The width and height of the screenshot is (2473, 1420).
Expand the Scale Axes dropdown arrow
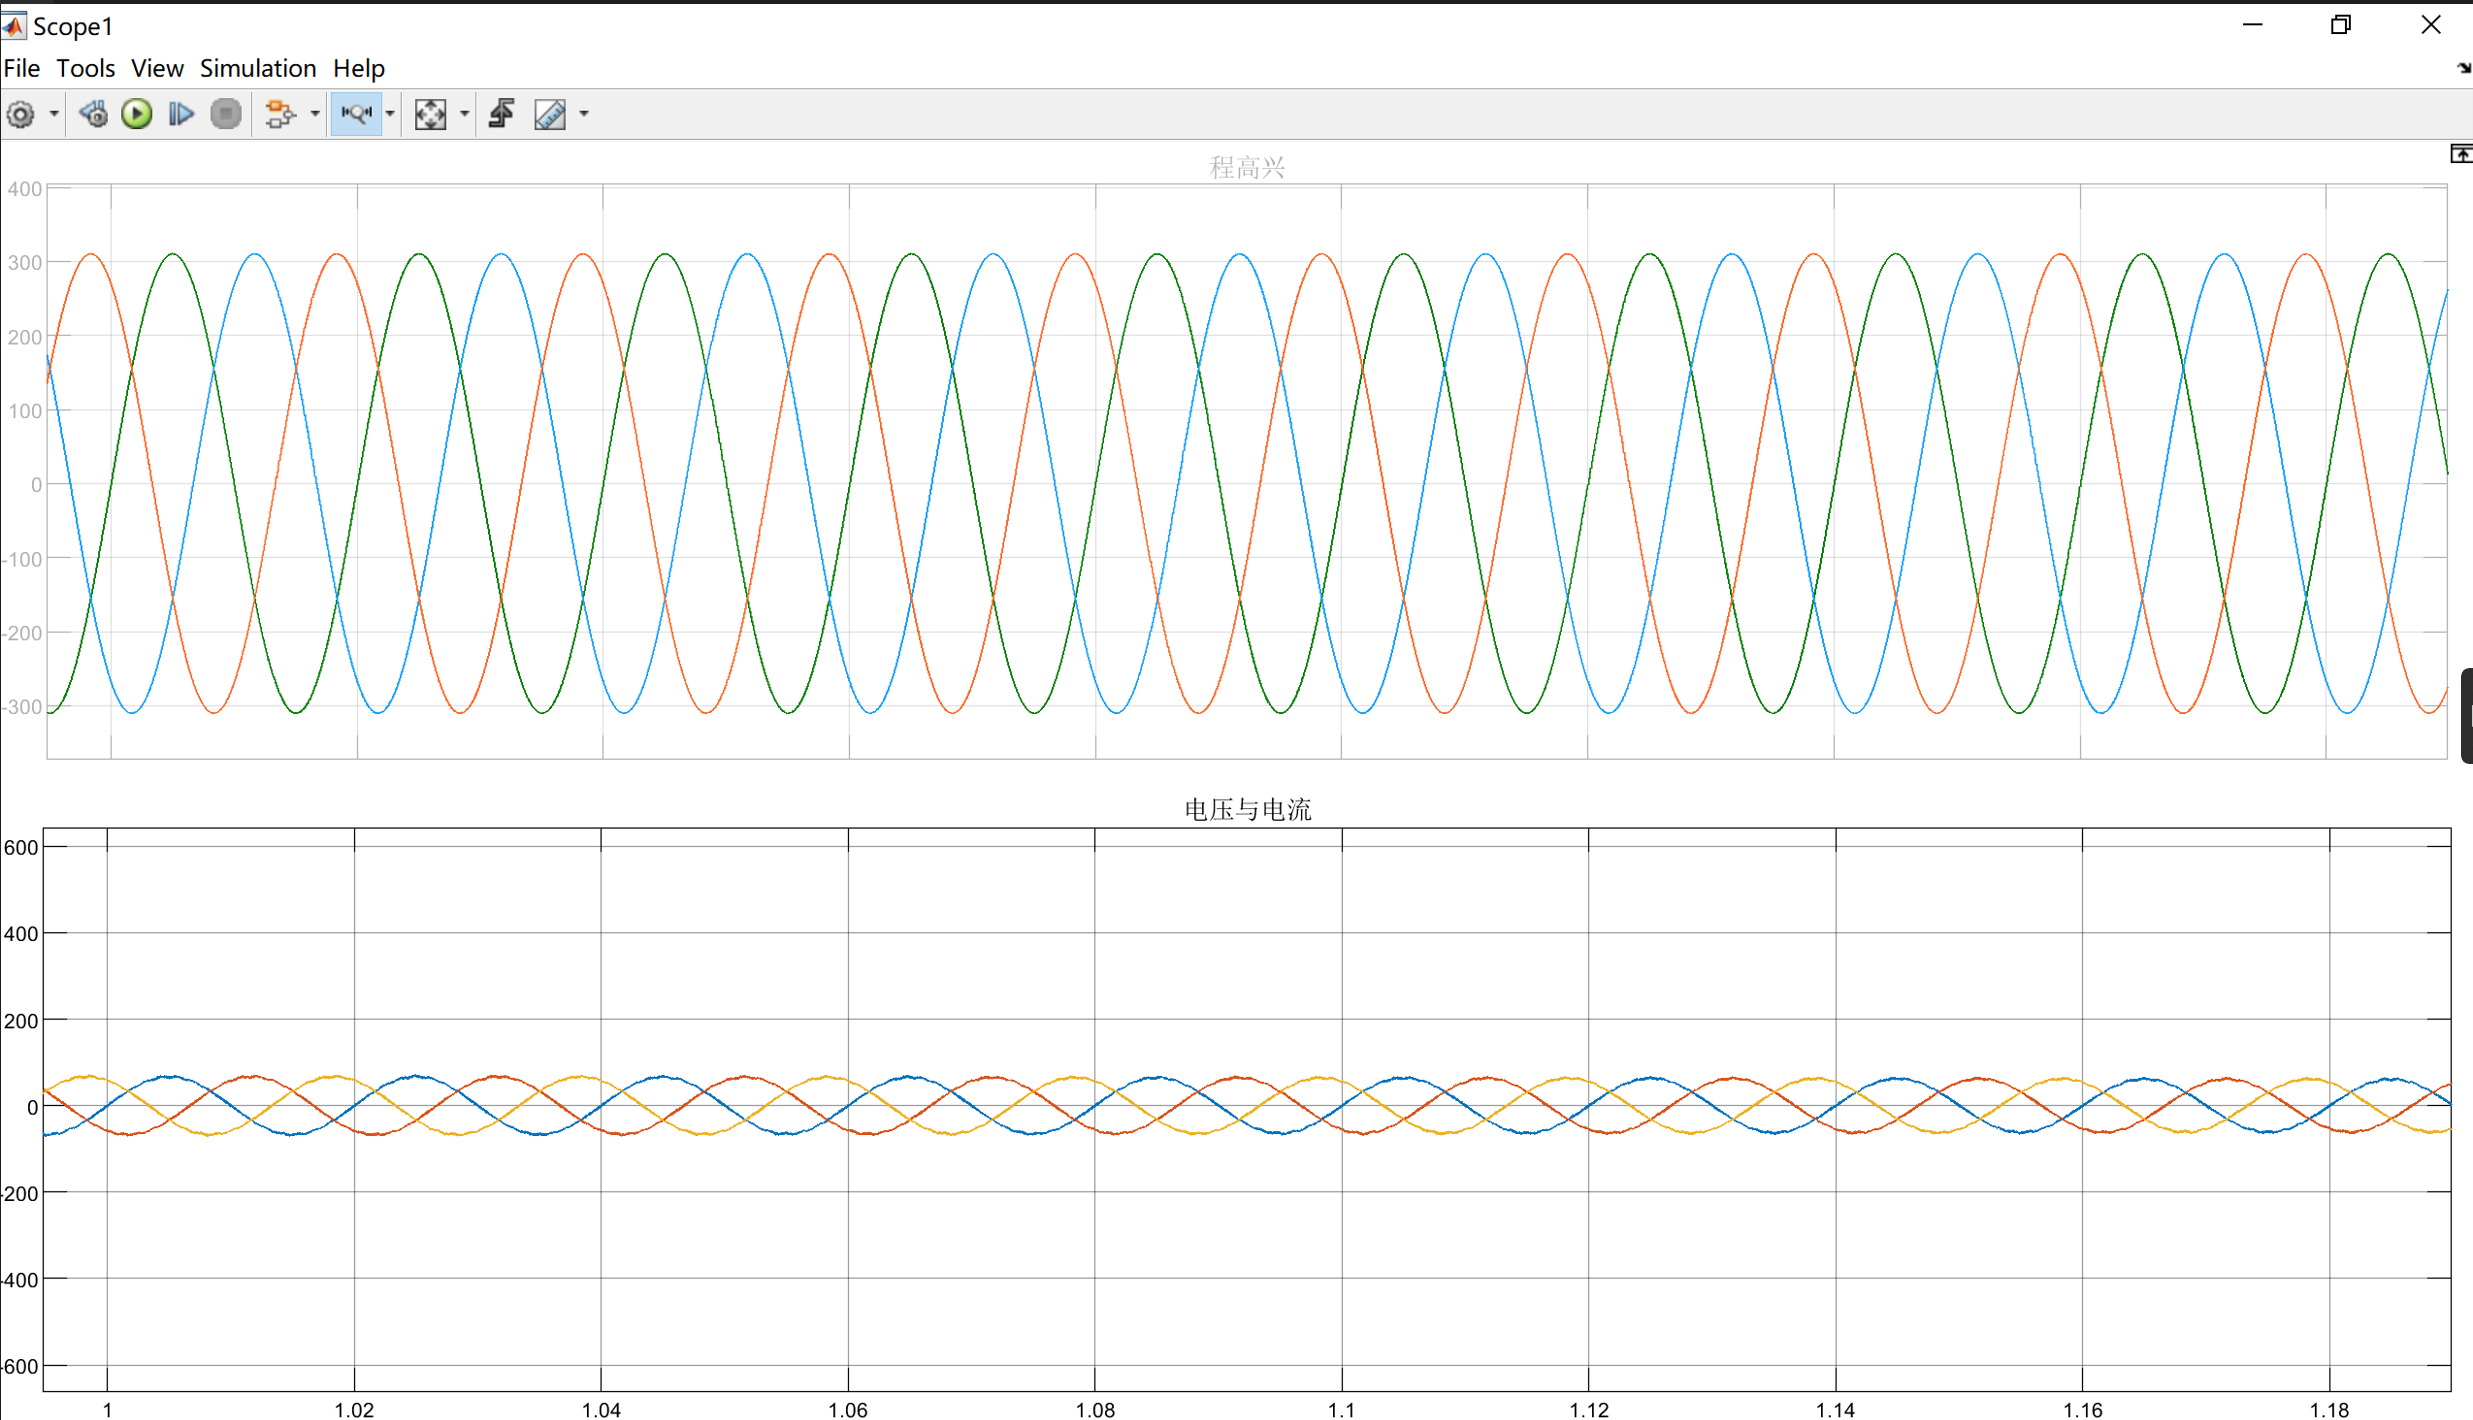point(464,114)
